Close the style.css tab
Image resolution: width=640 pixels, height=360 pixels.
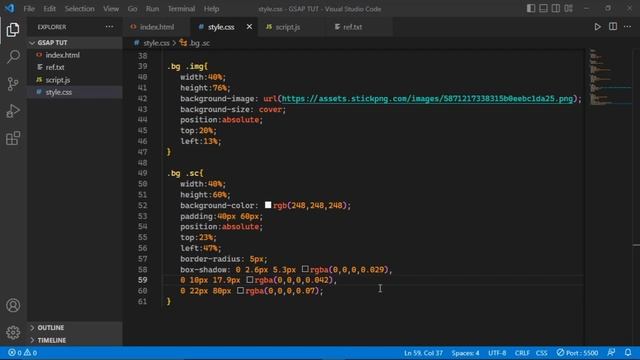click(x=249, y=27)
